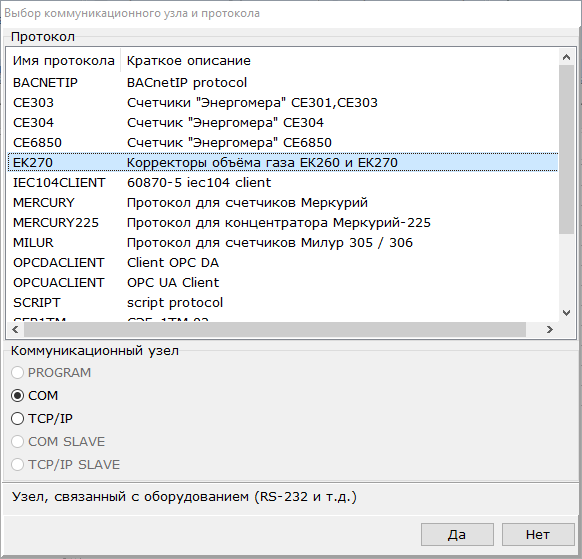Select the OPCDACLIENT protocol row
The image size is (582, 559).
pos(283,263)
